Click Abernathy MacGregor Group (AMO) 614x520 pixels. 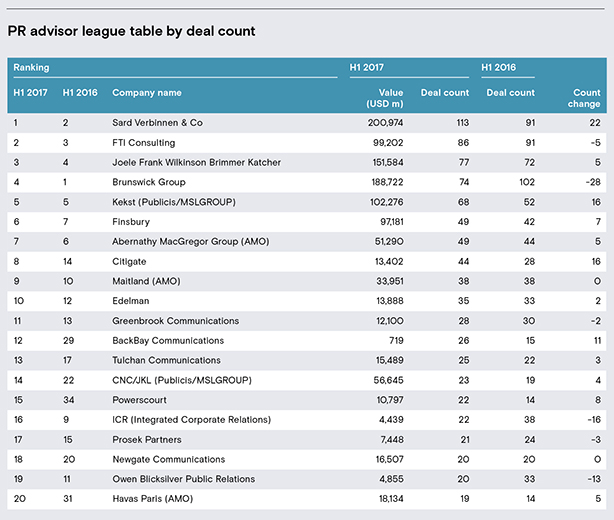point(191,242)
